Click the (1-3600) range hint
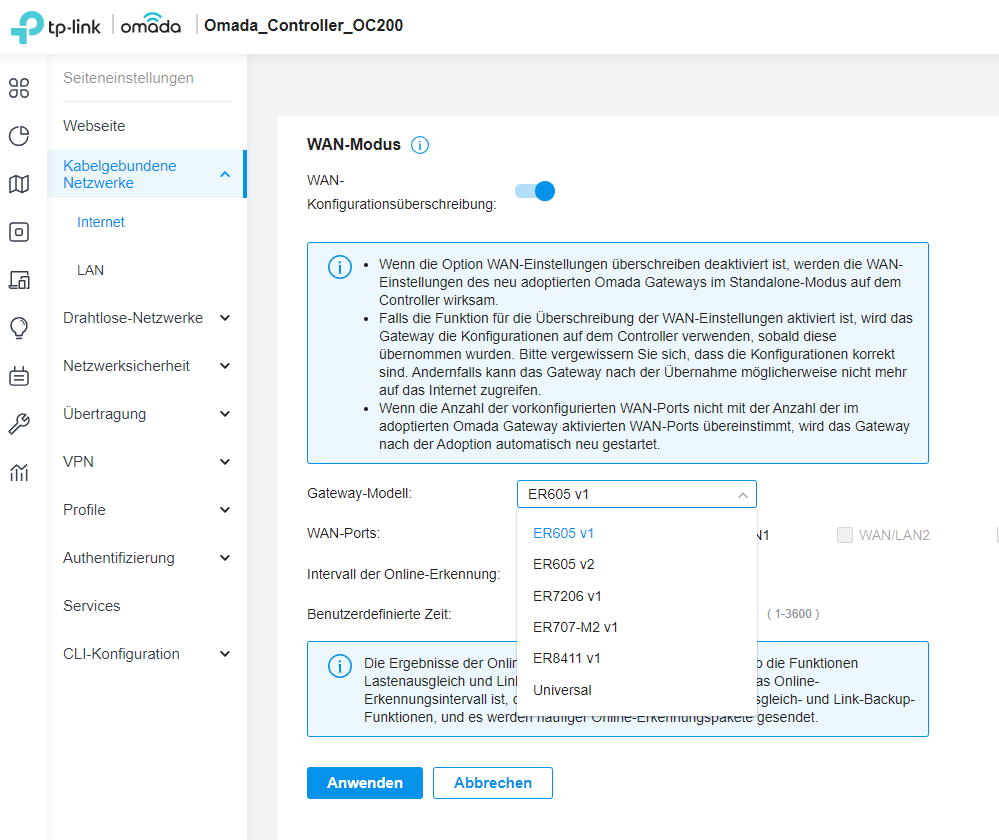 coord(793,614)
